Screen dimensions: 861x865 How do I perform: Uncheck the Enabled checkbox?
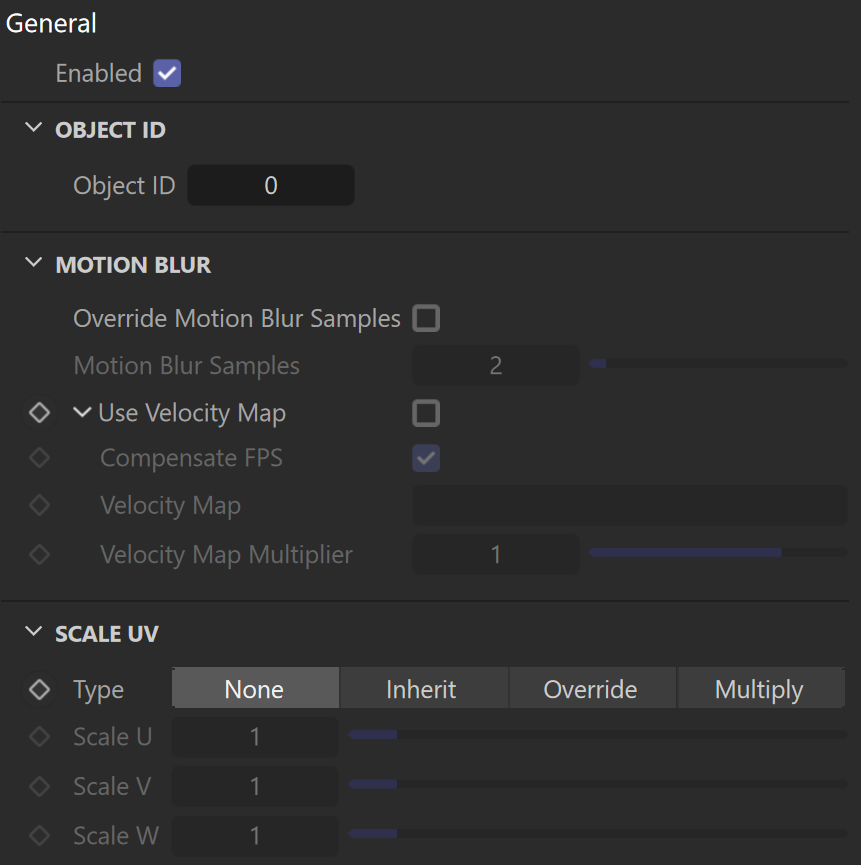(167, 73)
